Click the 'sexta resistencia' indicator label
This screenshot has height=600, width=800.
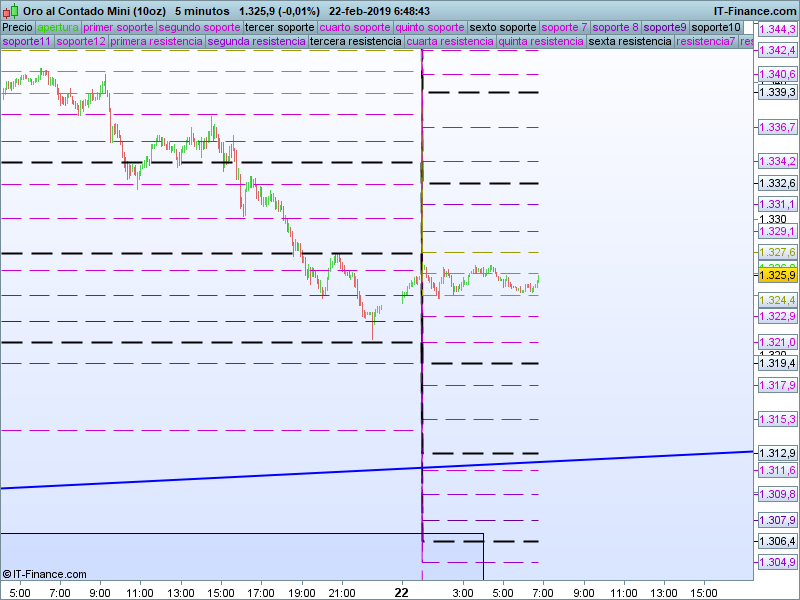coord(630,42)
